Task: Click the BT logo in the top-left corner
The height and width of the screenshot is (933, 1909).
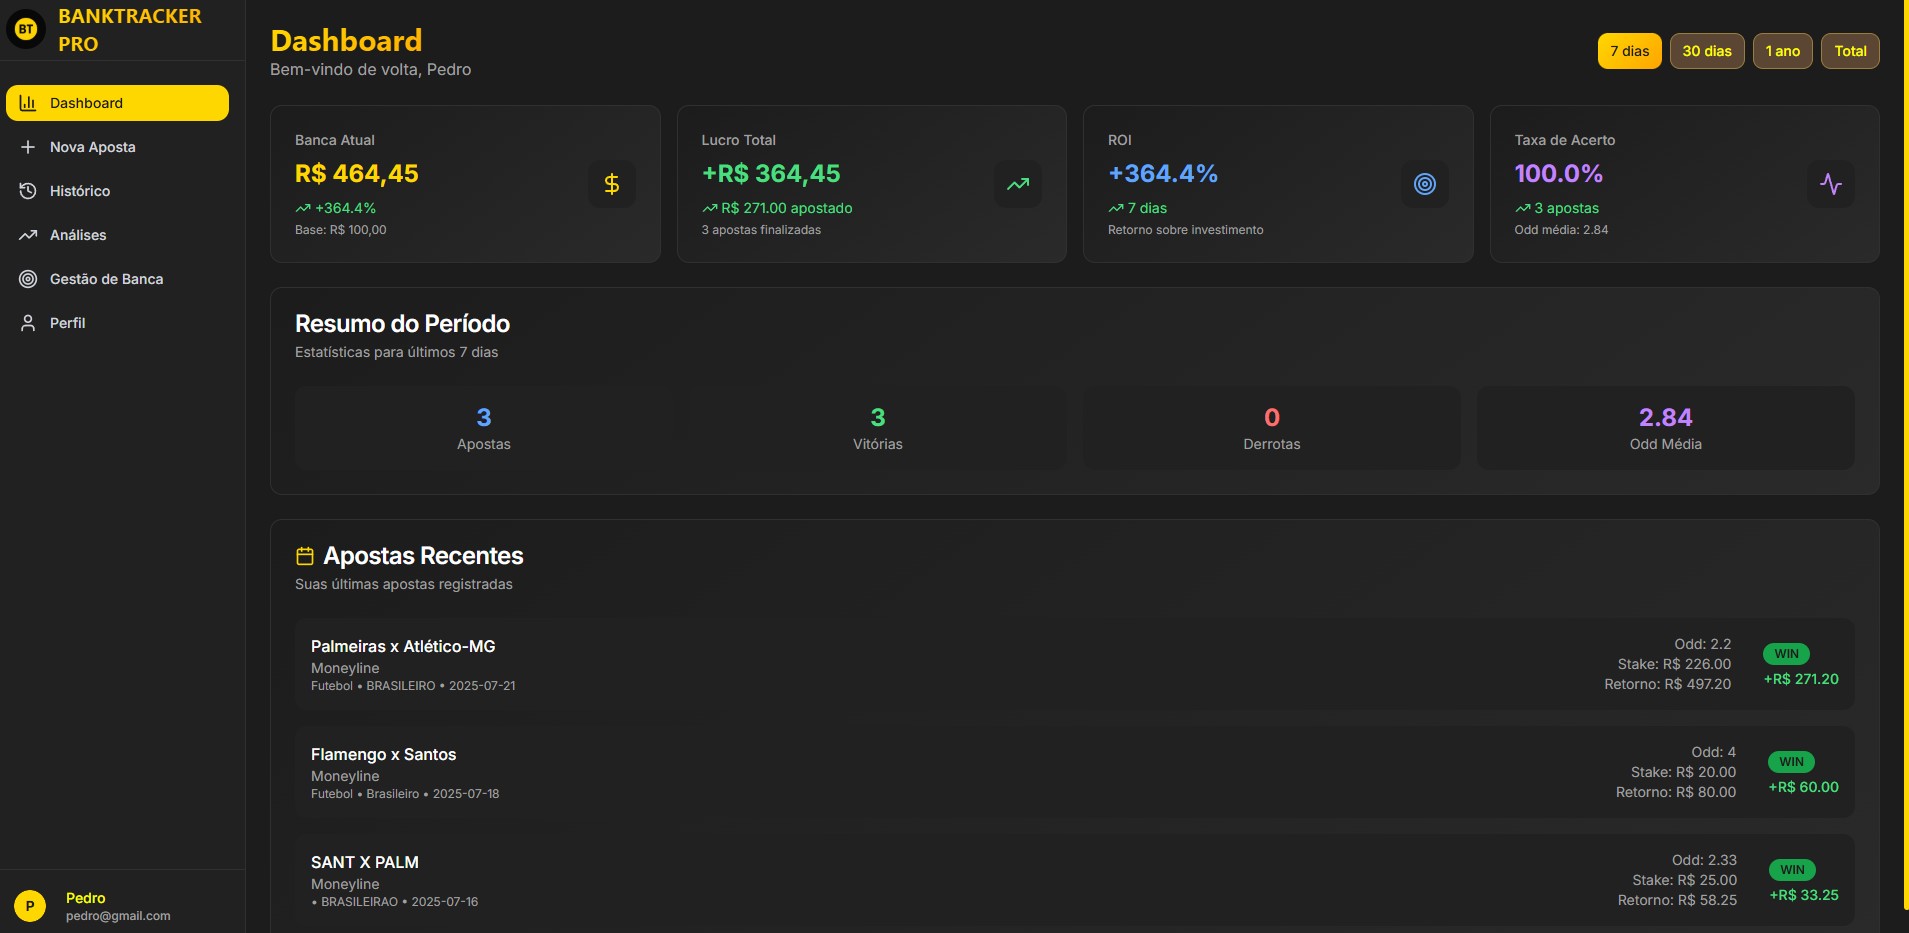Action: coord(25,28)
